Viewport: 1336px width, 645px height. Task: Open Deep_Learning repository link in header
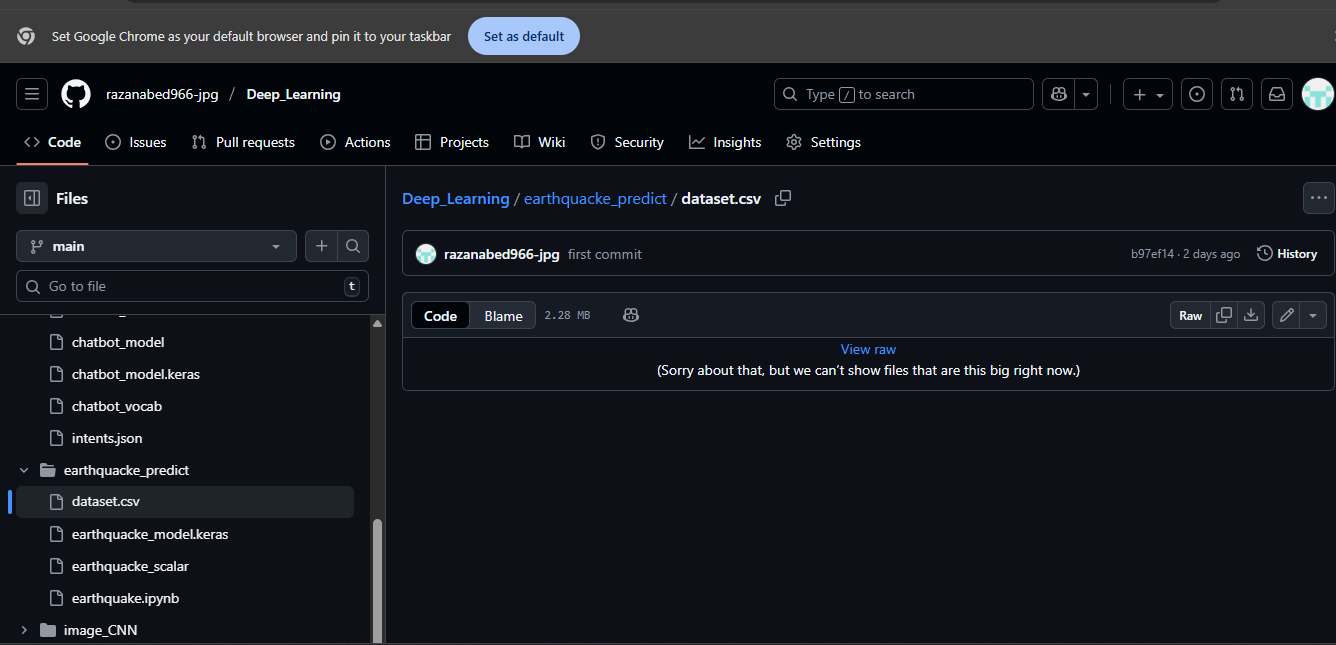[x=294, y=94]
